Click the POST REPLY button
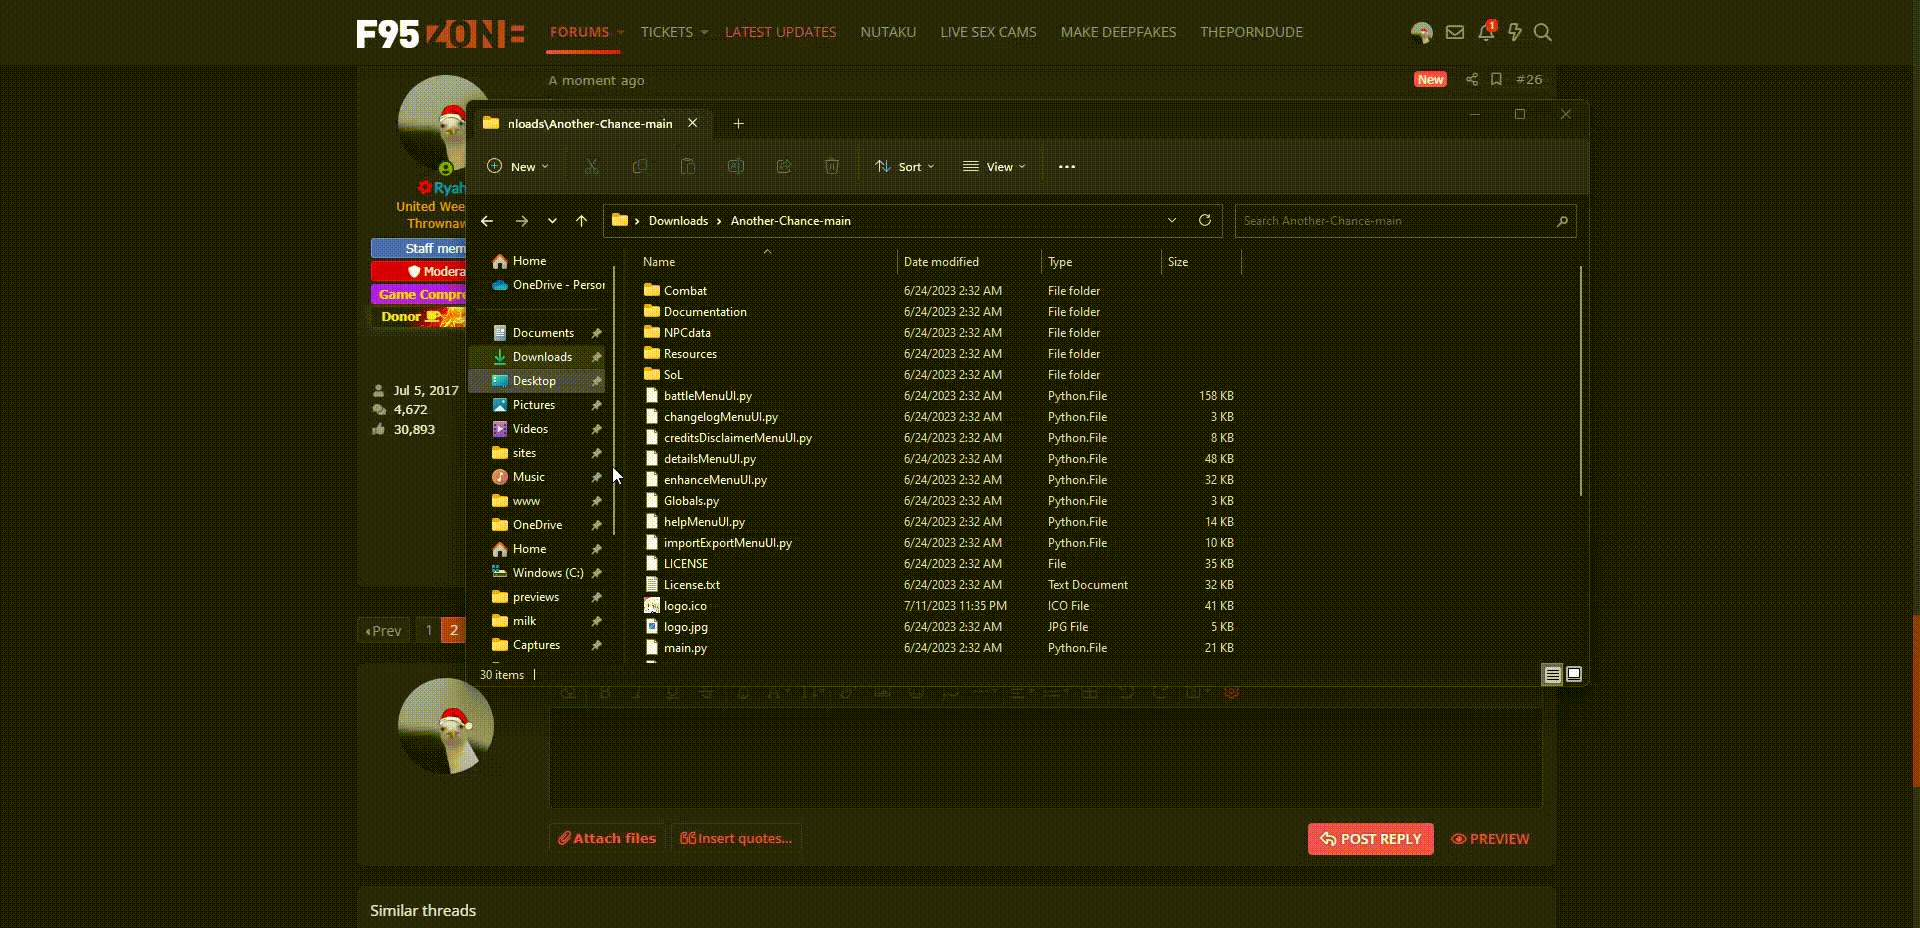1920x928 pixels. point(1371,839)
